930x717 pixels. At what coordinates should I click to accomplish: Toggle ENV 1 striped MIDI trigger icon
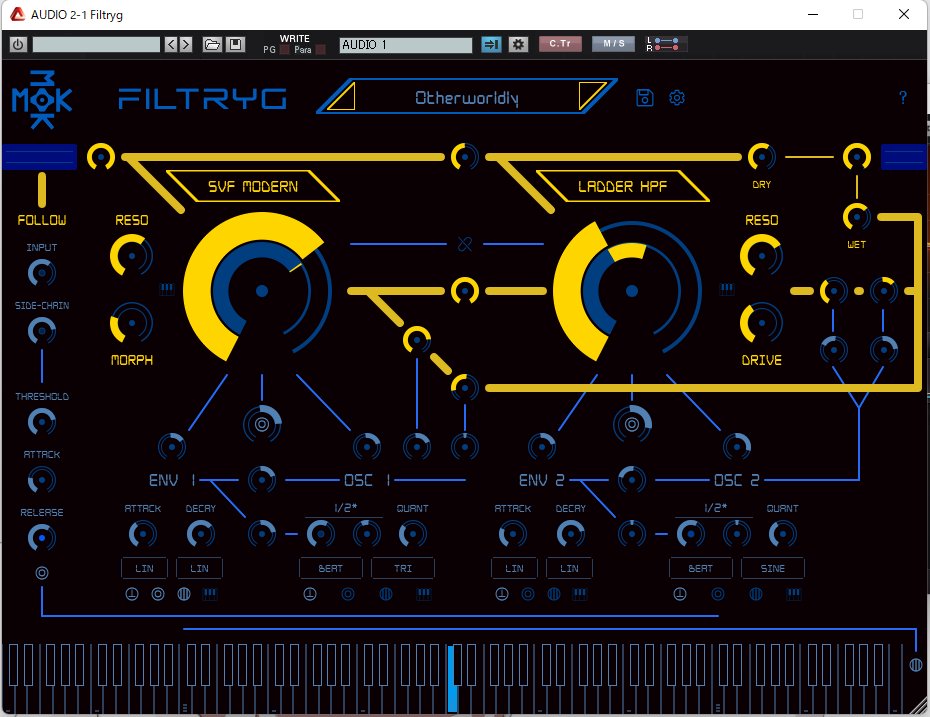click(184, 594)
